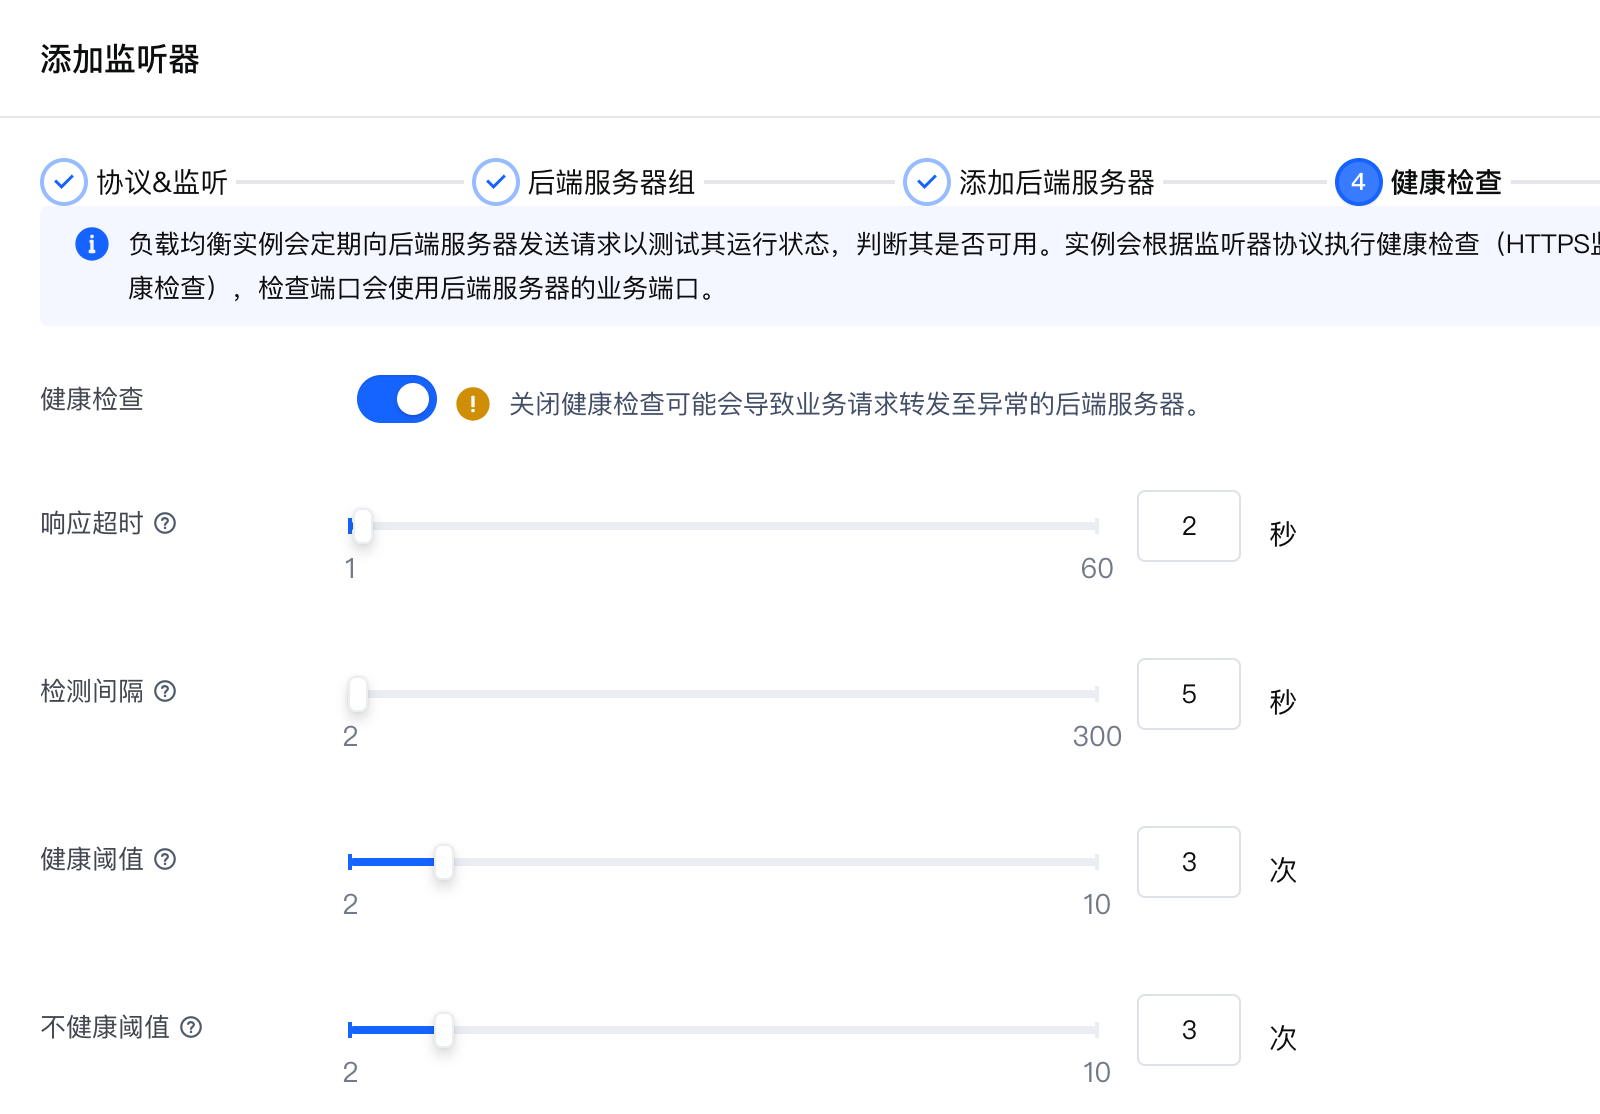Click the 响应超时 slider handle
The image size is (1600, 1114).
(x=363, y=526)
